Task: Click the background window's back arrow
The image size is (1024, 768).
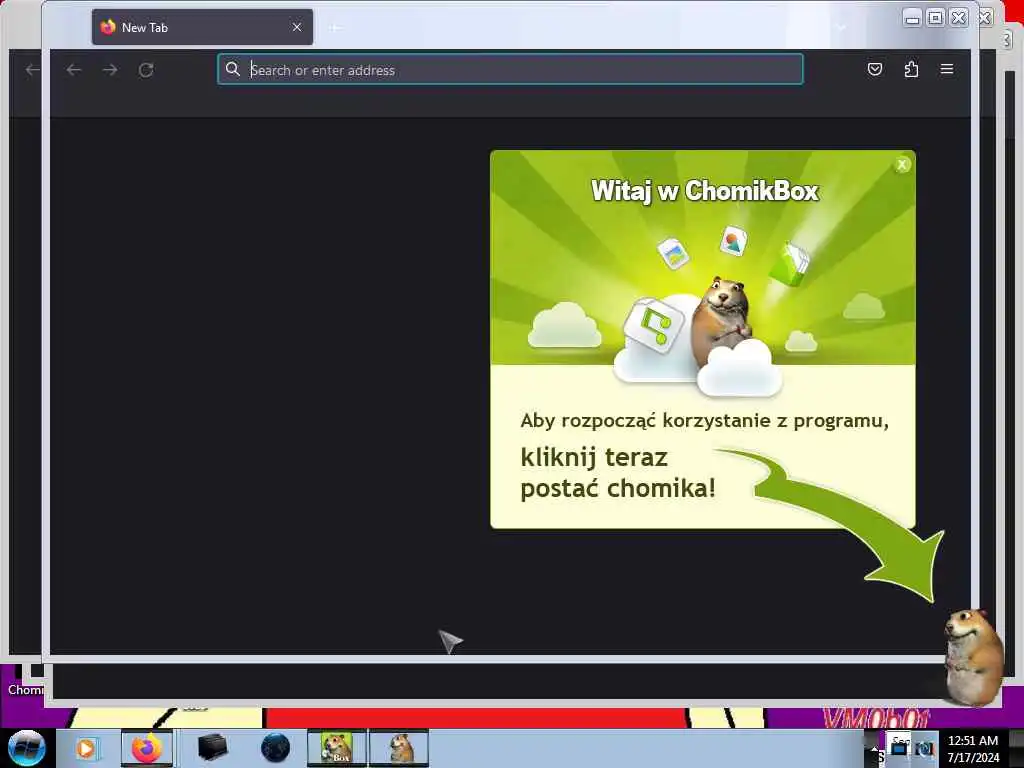Action: point(32,70)
